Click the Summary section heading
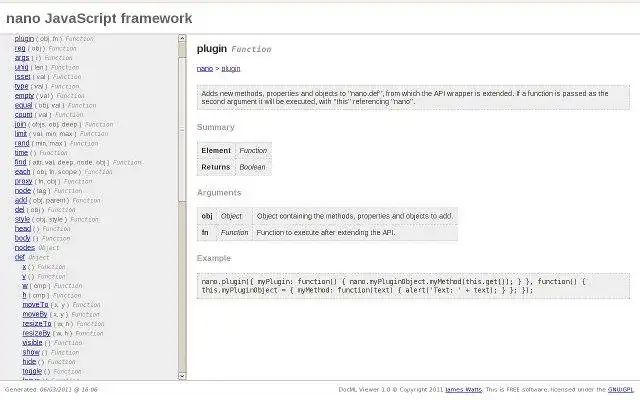The width and height of the screenshot is (640, 400). (216, 127)
